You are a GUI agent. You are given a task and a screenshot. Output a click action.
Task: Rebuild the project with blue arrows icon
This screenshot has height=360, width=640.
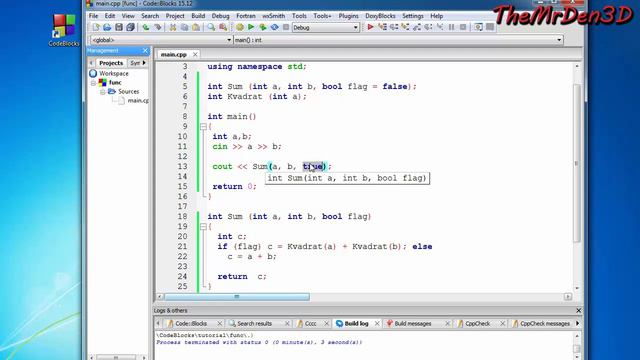(274, 27)
